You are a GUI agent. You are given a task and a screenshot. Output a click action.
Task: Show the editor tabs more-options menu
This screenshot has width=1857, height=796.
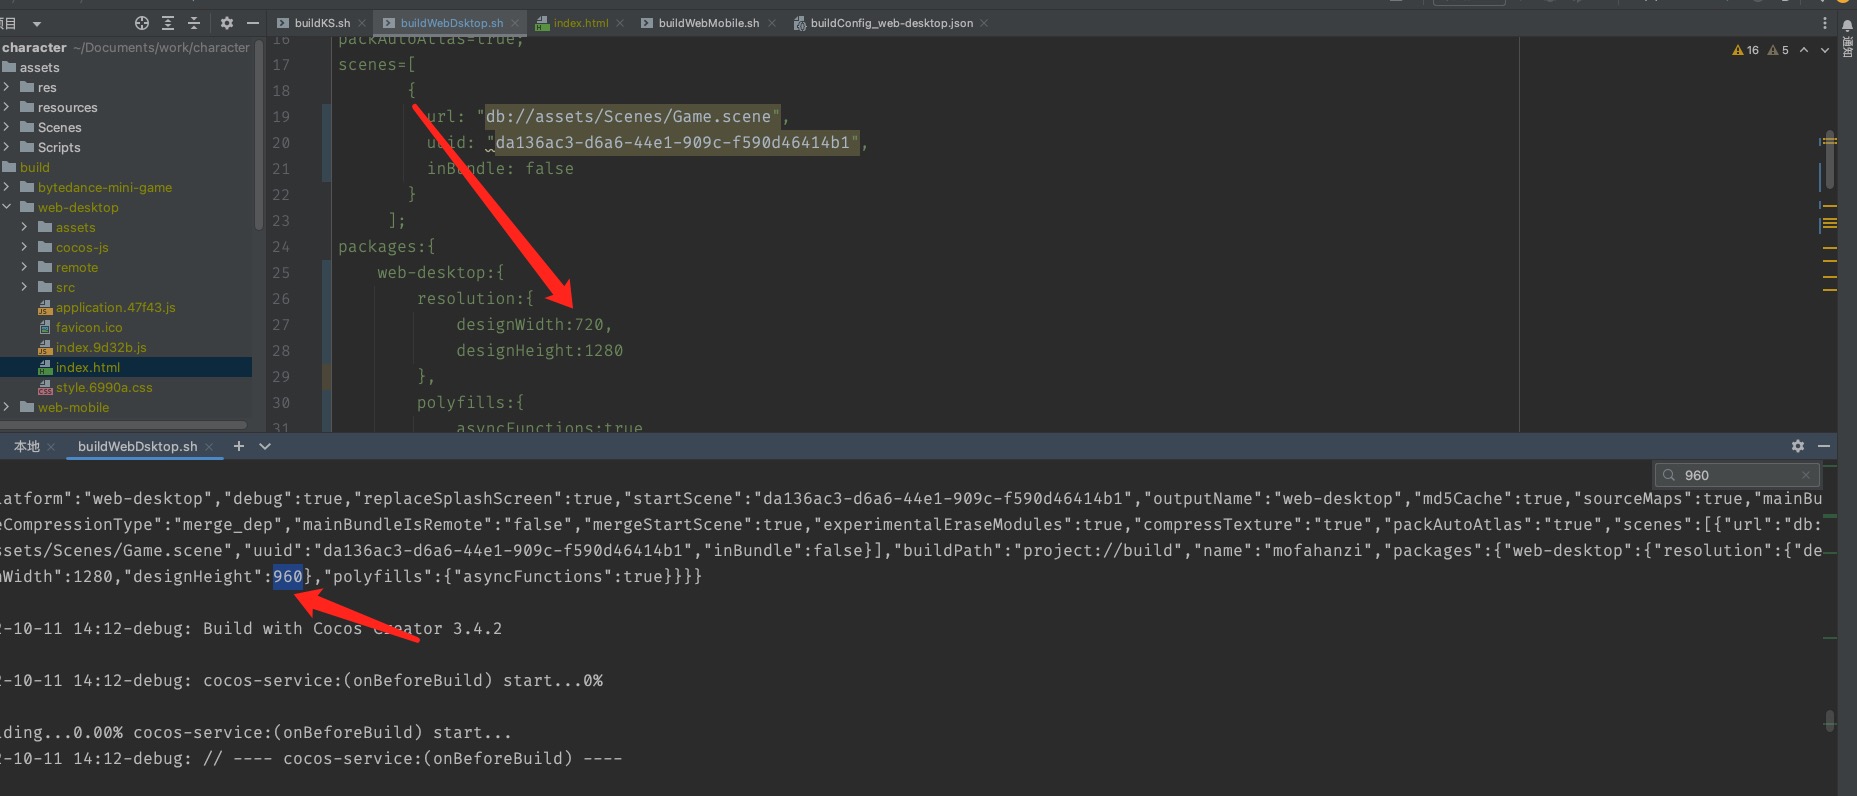point(1825,23)
